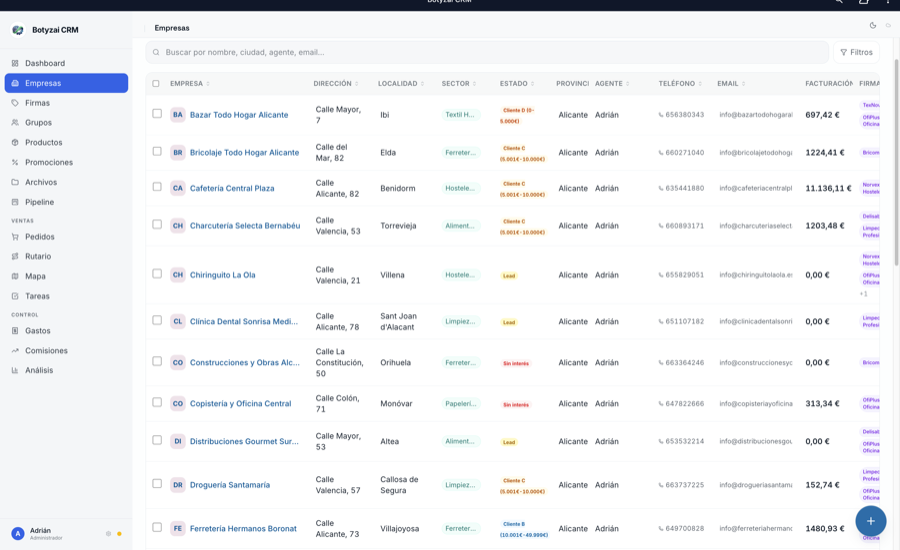Check the Bricolaje Todo Hogar Alicante row
The image size is (900, 550).
(157, 152)
